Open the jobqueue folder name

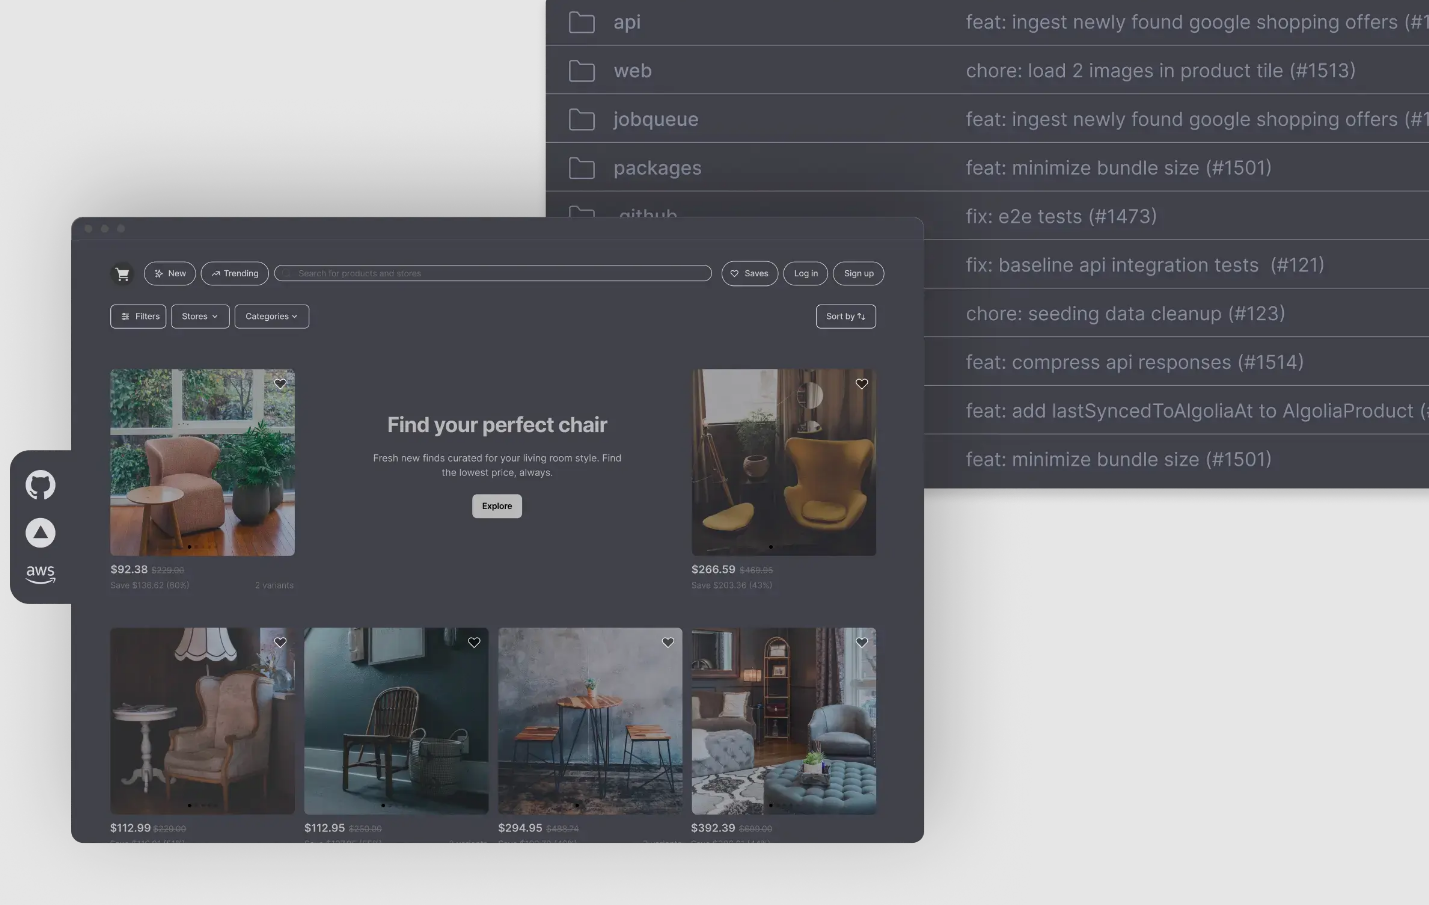tap(656, 120)
